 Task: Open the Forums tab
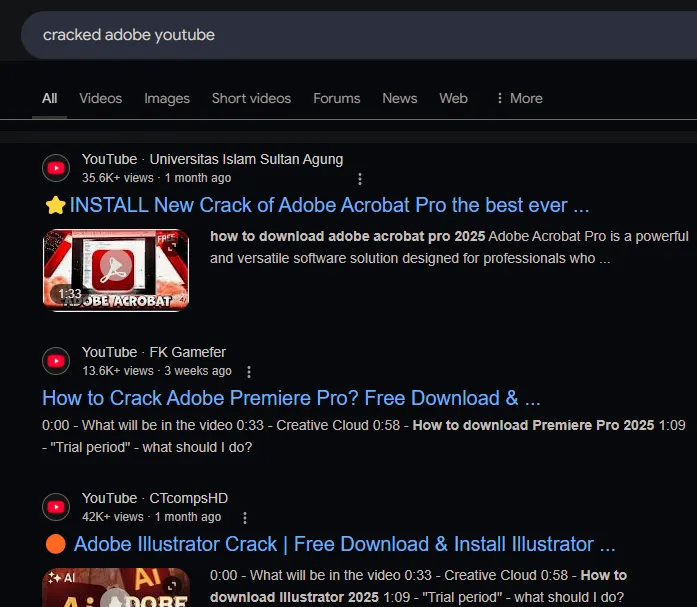336,98
